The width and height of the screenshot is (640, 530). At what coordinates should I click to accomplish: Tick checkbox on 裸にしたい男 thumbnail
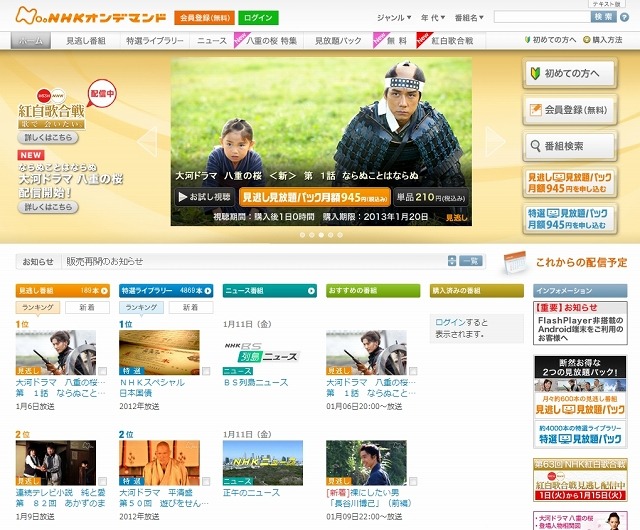[x=413, y=481]
